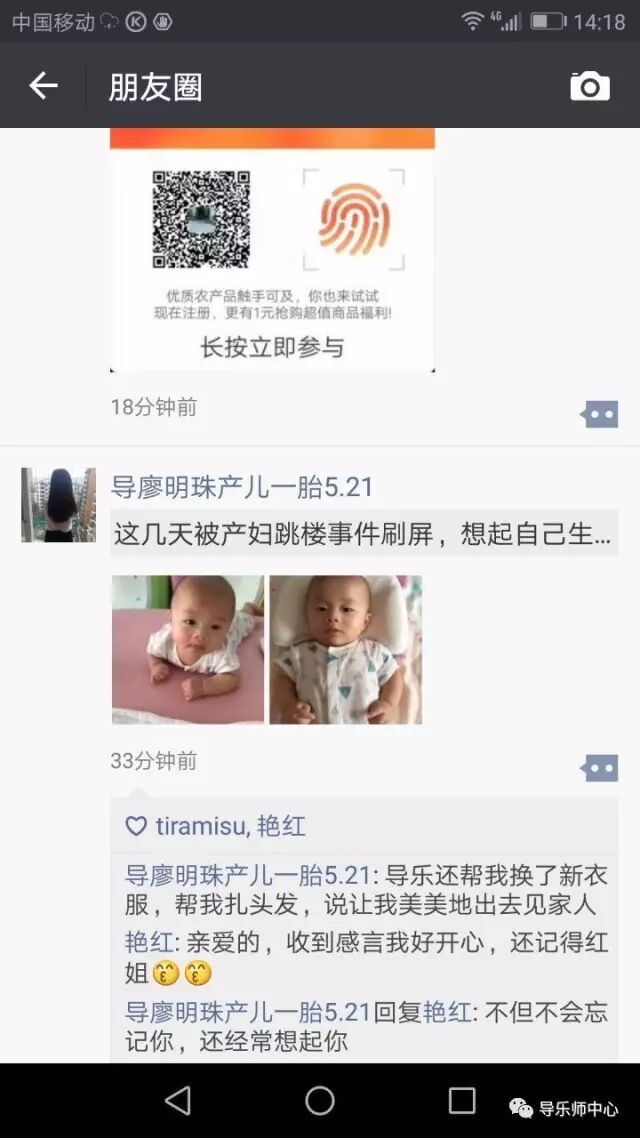640x1138 pixels.
Task: Open tiramisu's profile from likes
Action: (x=202, y=826)
